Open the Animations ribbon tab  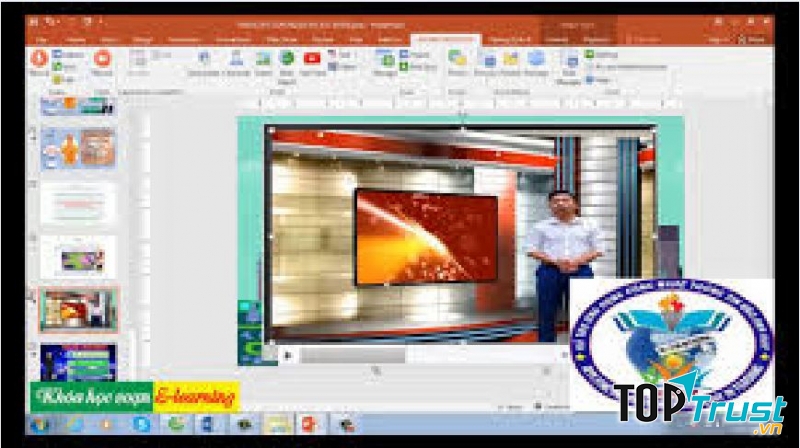pyautogui.click(x=233, y=39)
